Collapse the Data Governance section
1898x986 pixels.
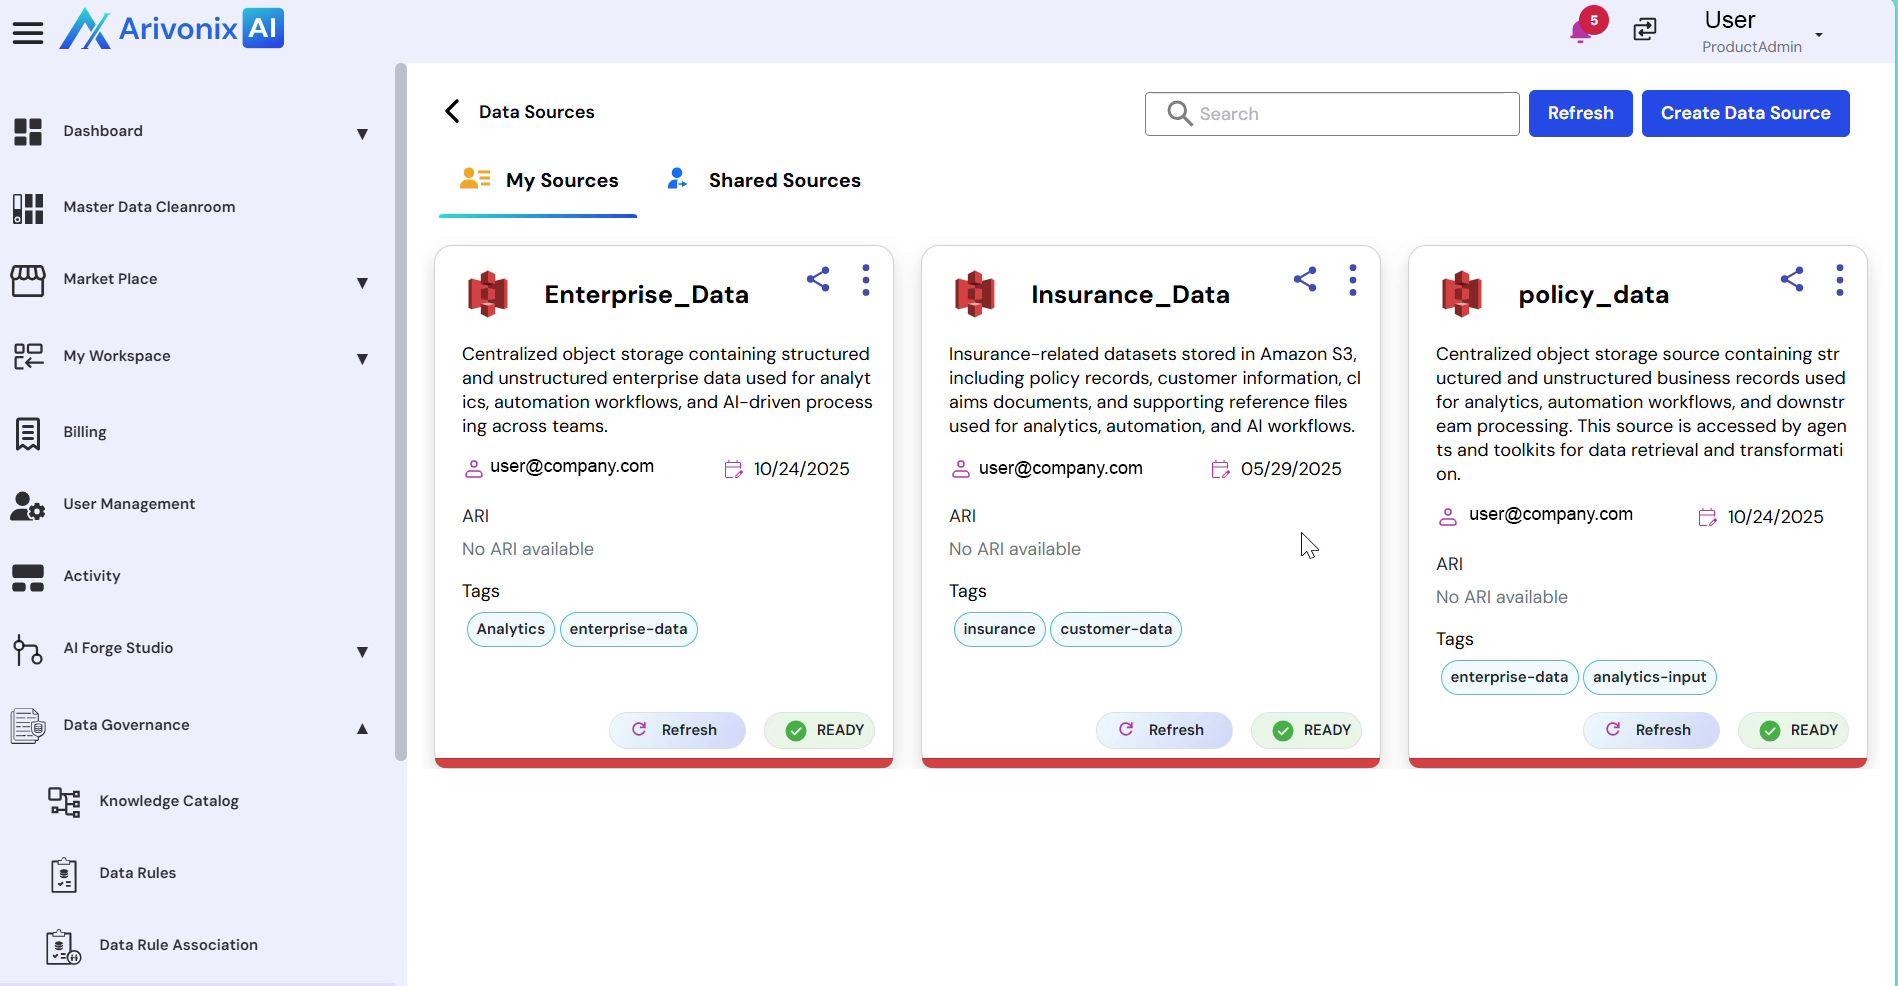(x=362, y=729)
